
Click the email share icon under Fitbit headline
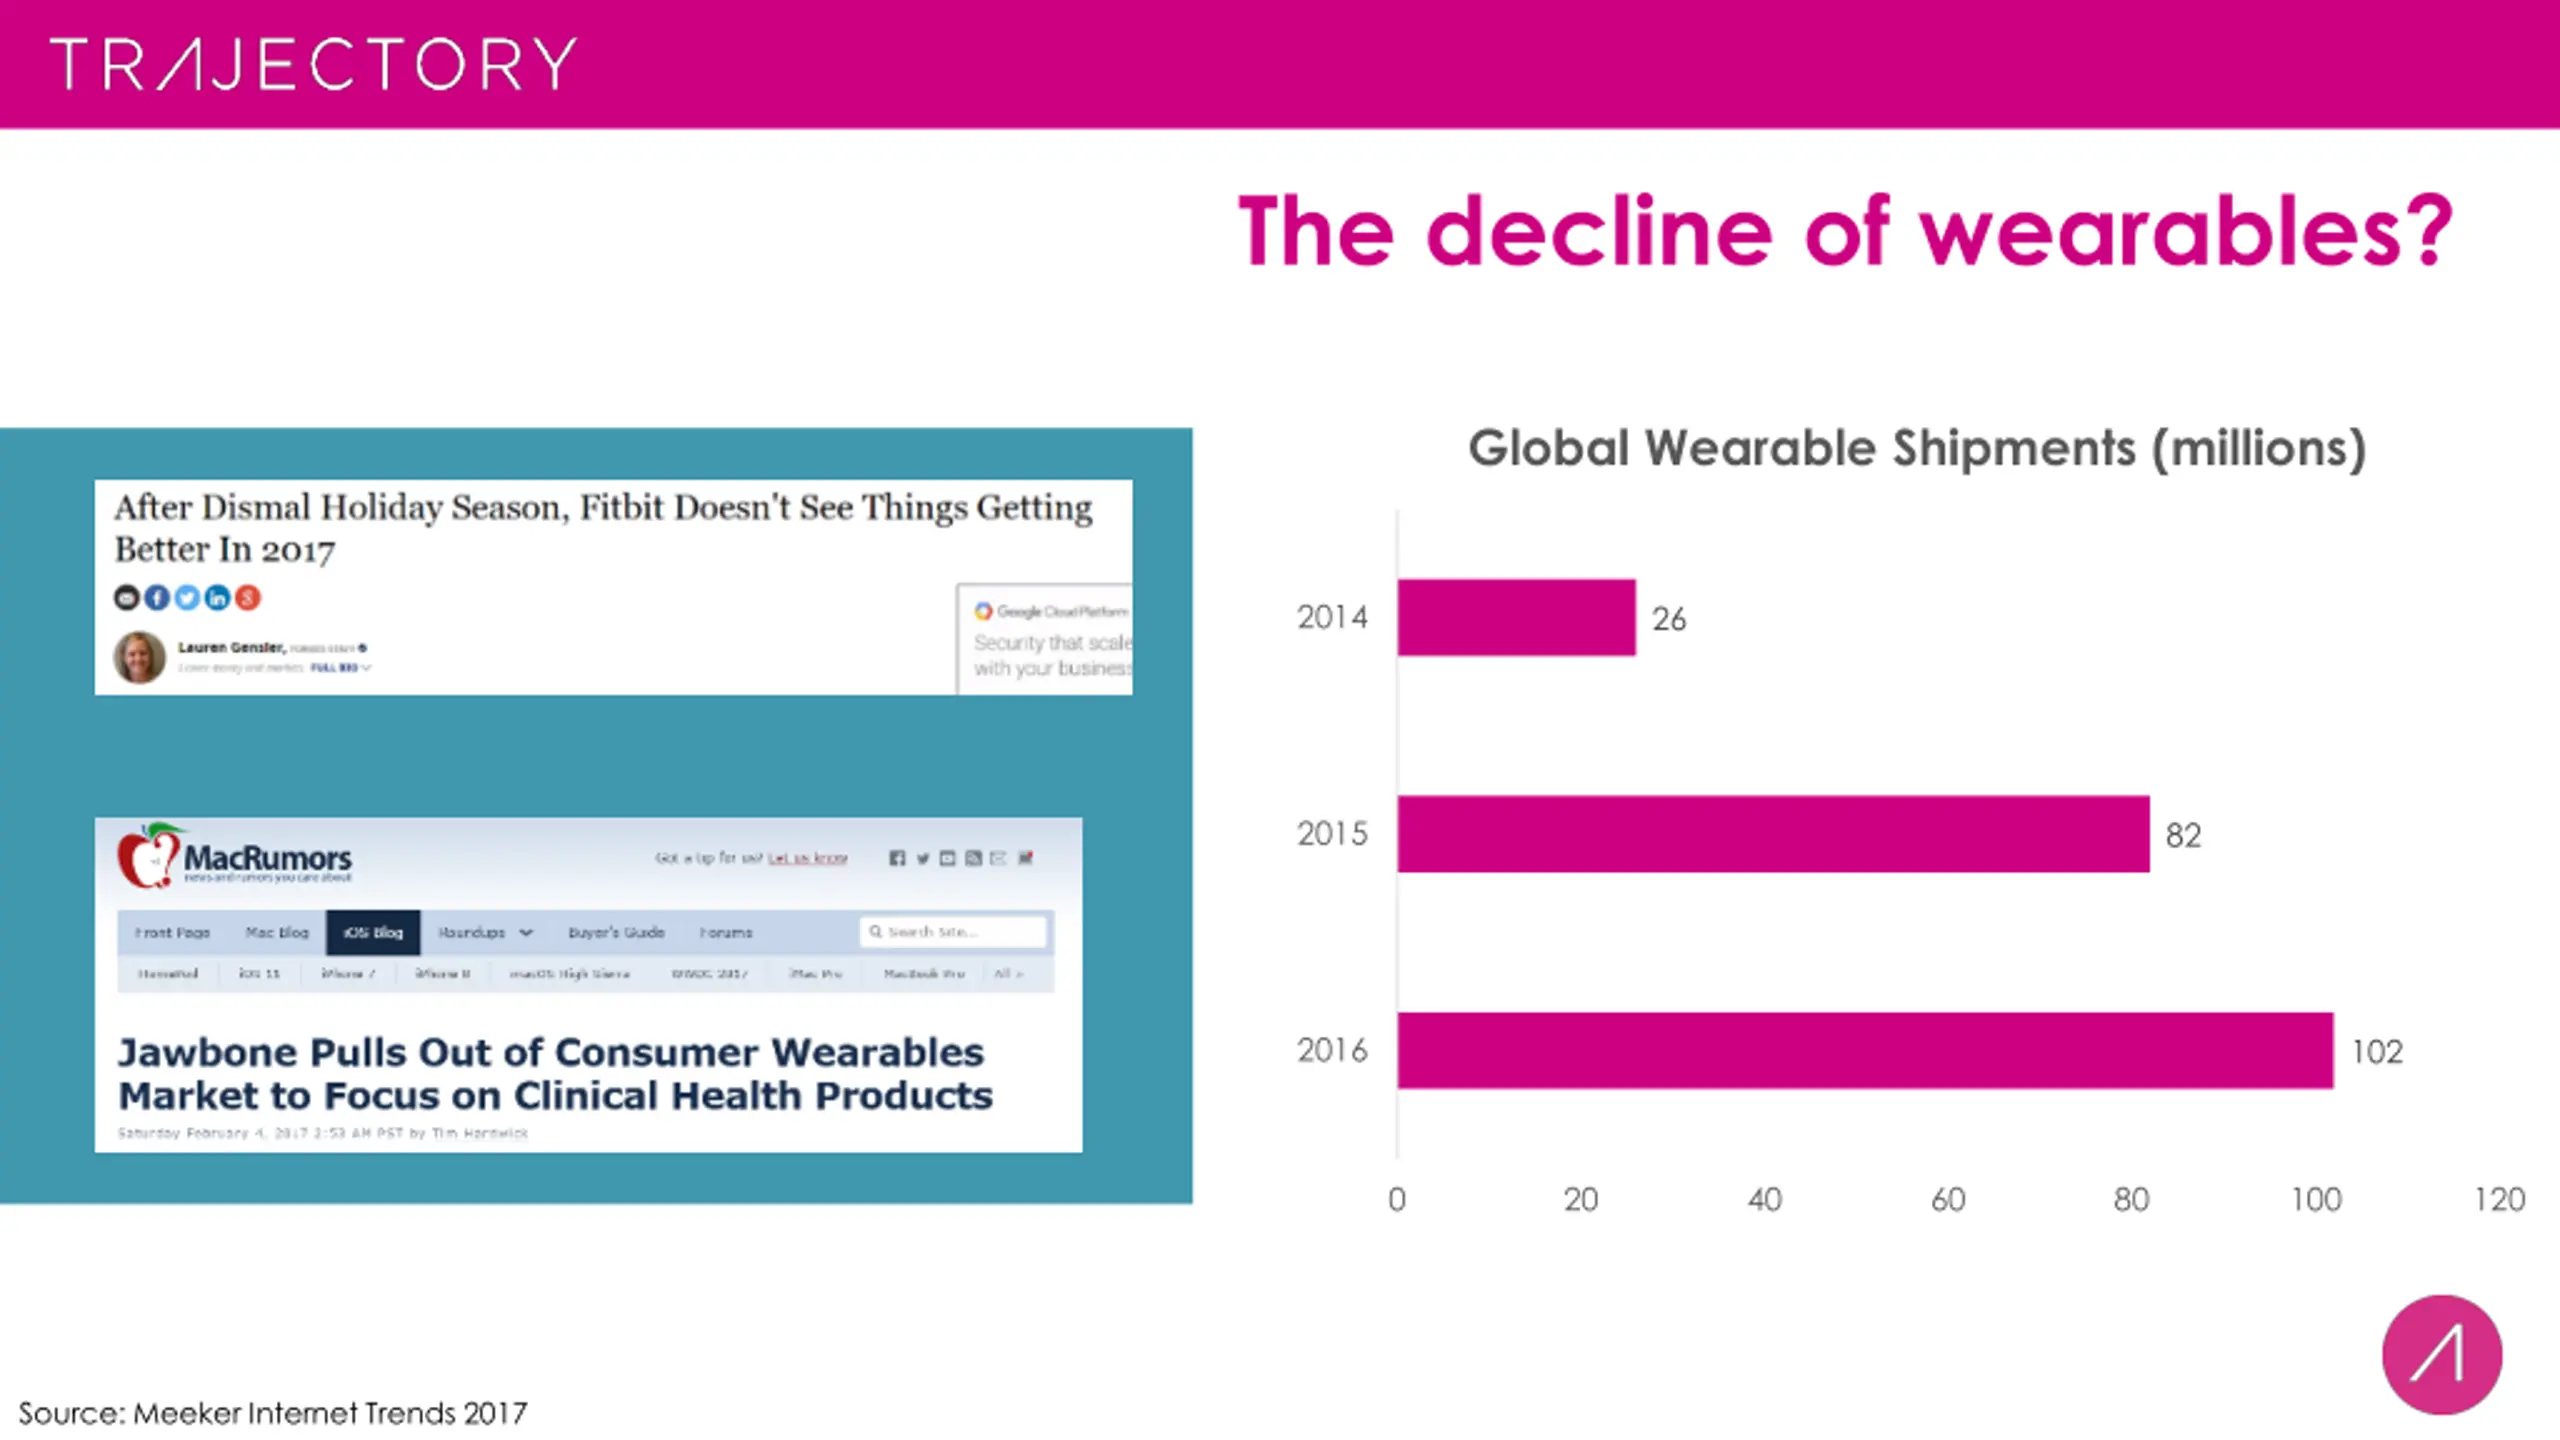click(126, 598)
